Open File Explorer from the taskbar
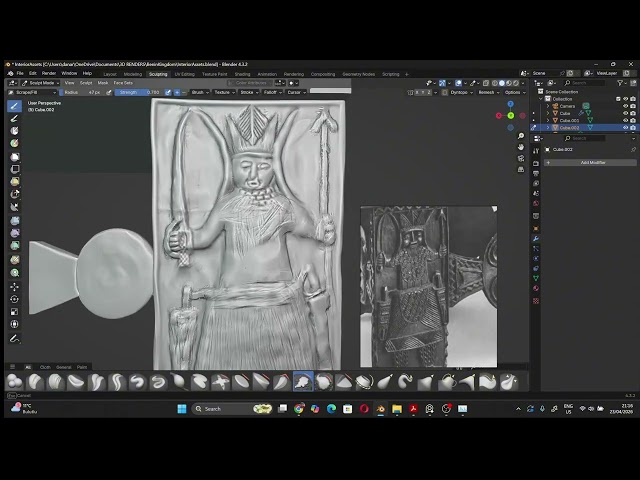Screen dimensions: 640x480 (397, 409)
